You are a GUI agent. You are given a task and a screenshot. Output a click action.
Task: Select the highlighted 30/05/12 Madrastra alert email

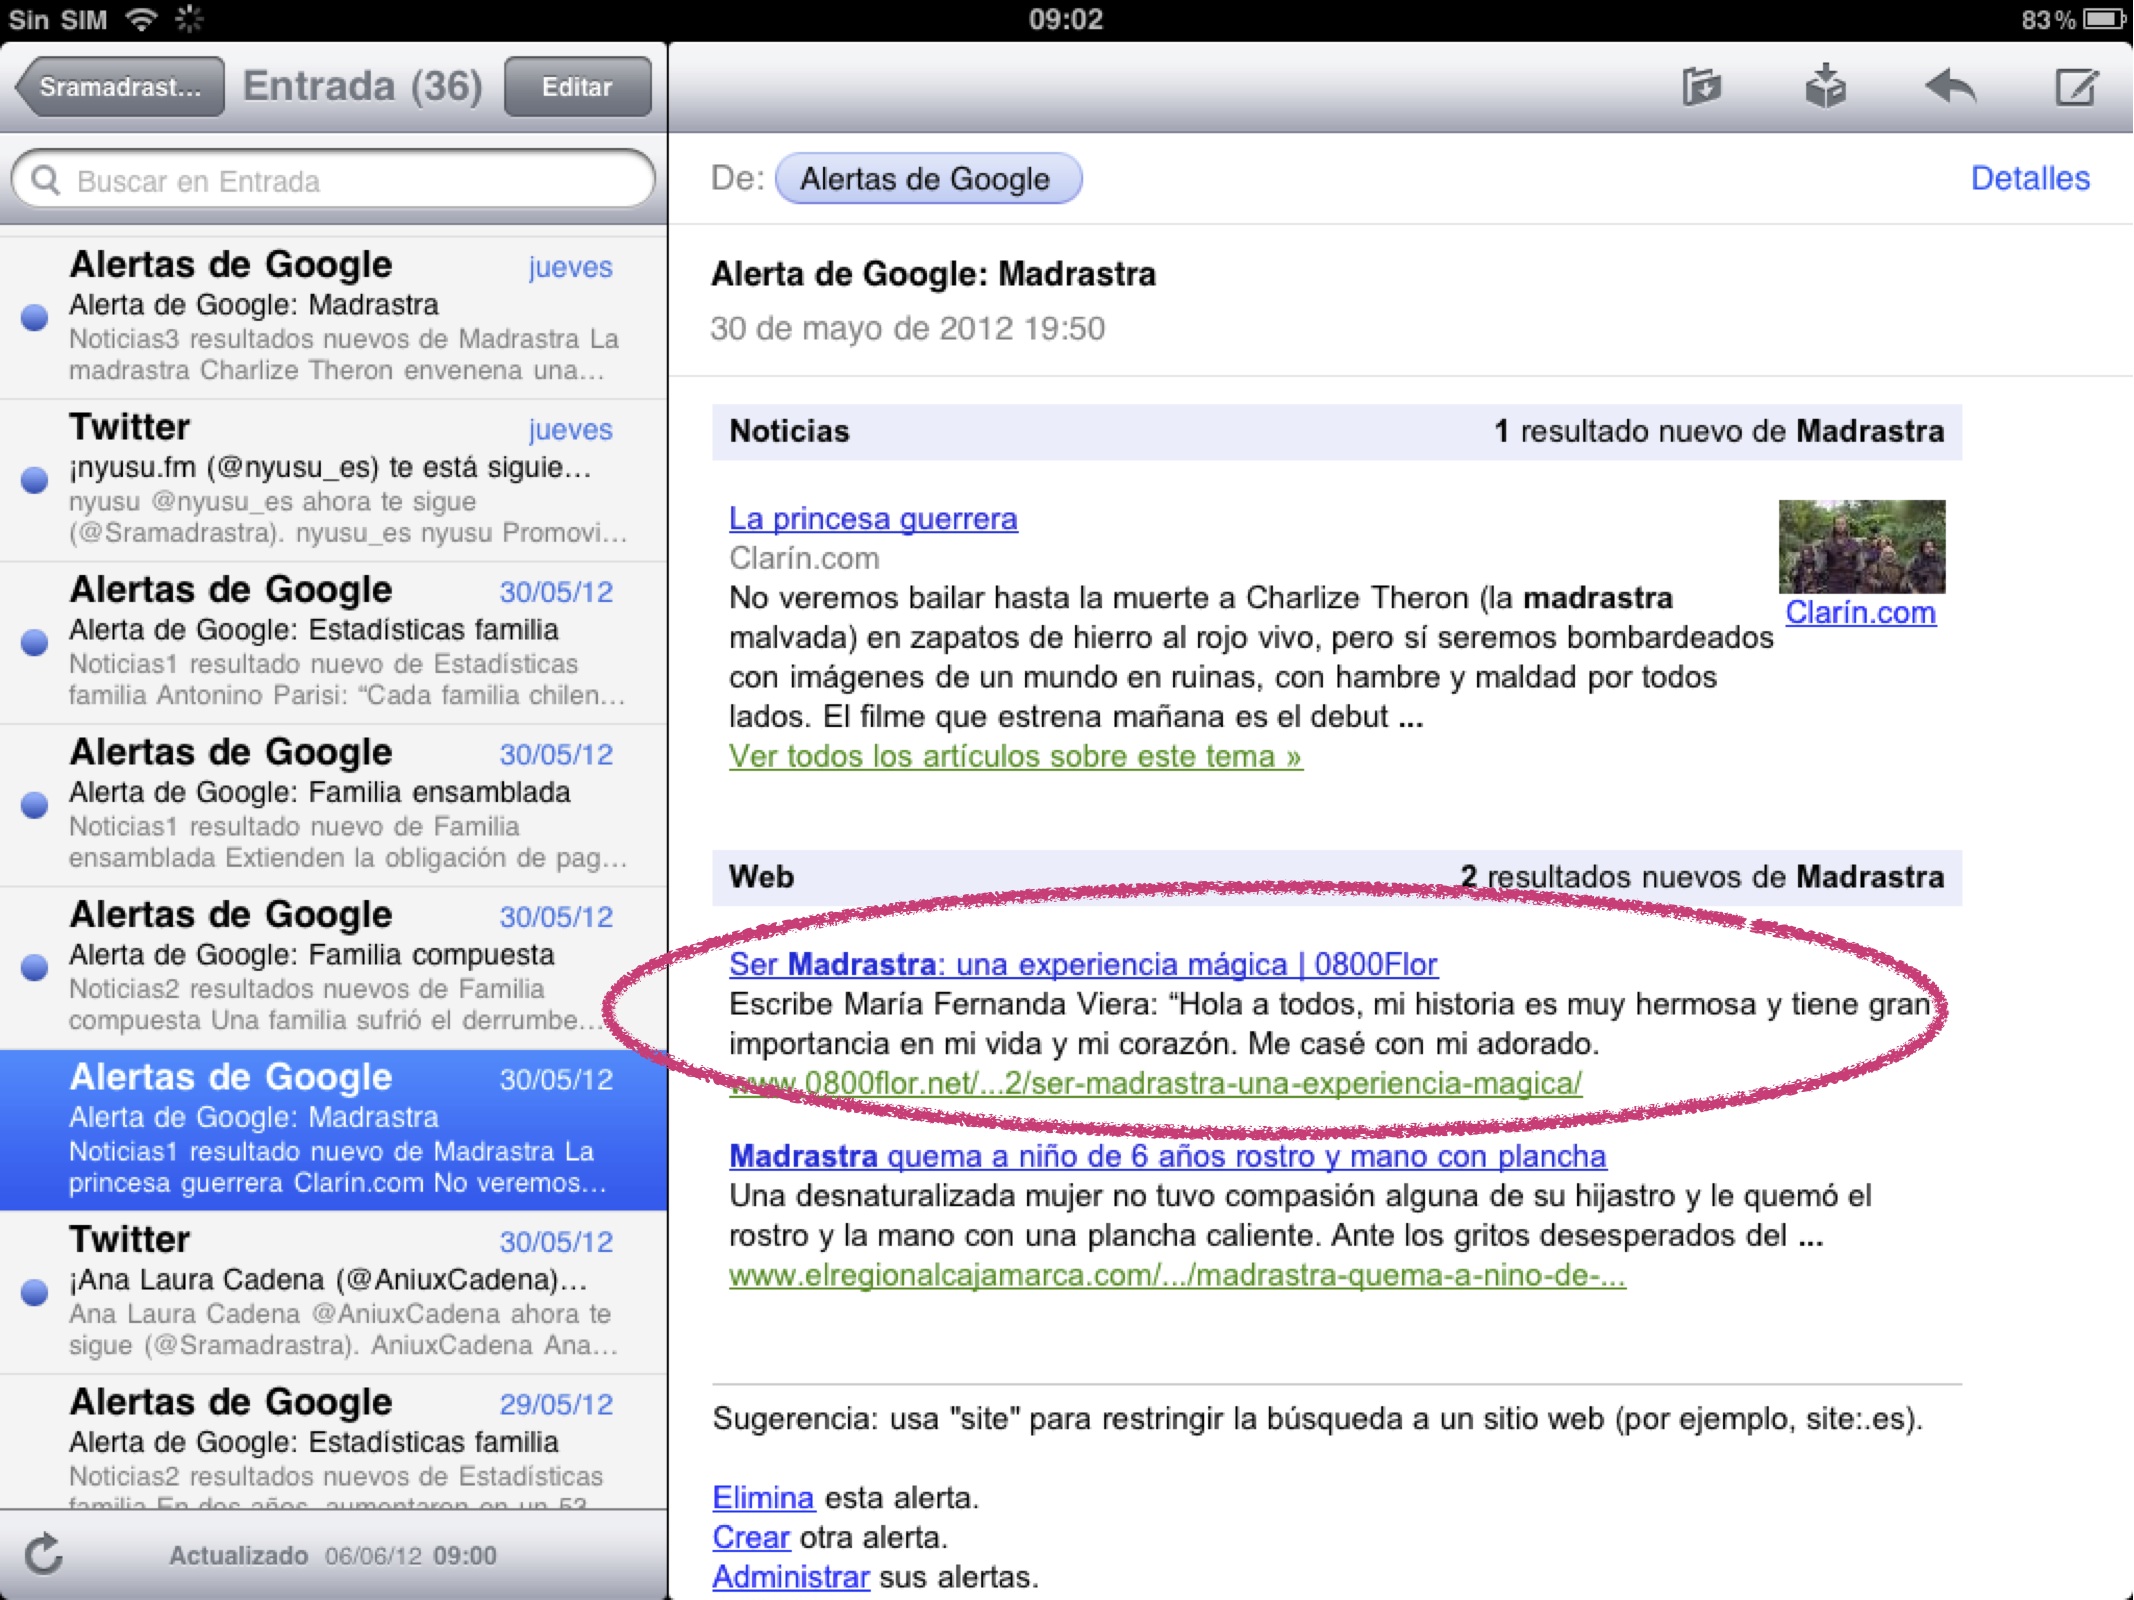(333, 1130)
